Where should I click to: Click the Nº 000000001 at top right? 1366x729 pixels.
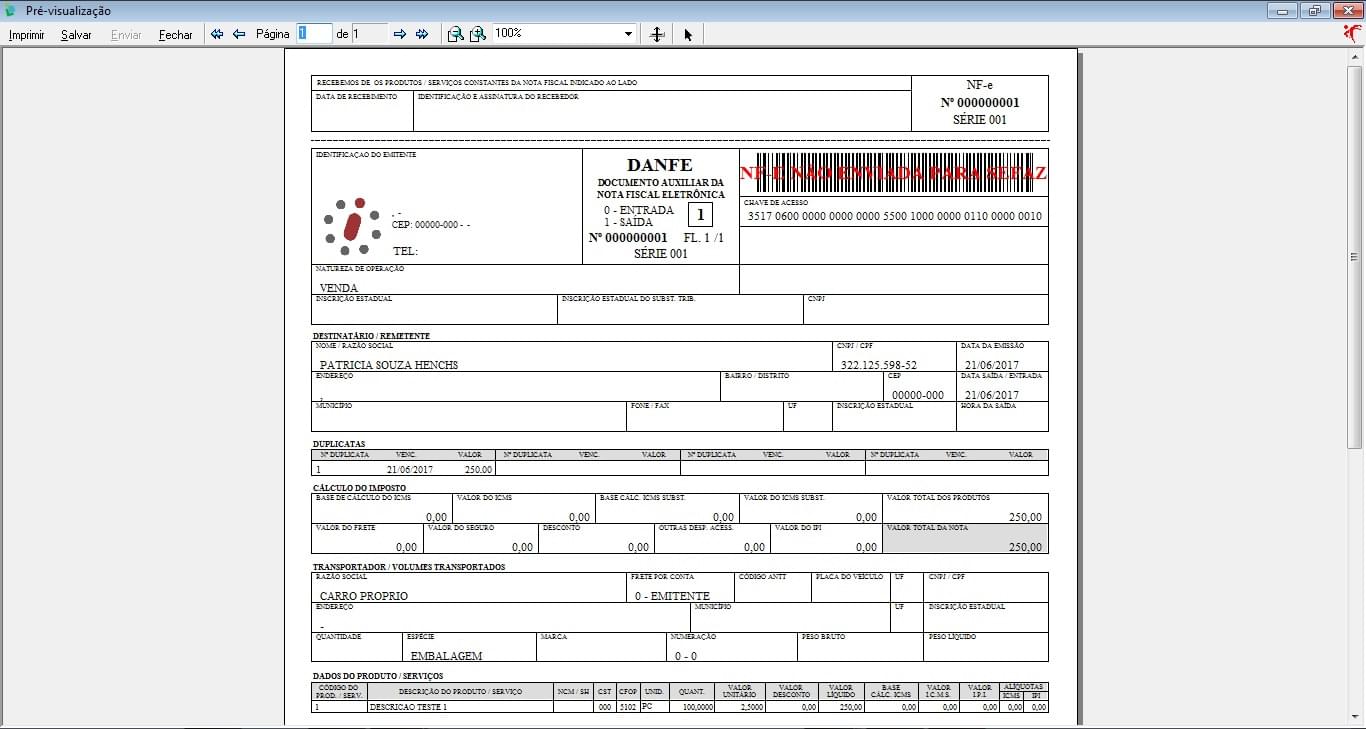pos(980,103)
